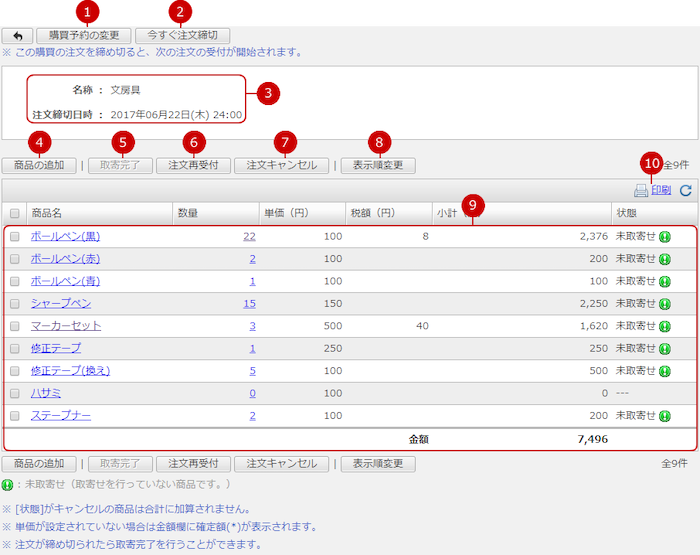Click the top 注文キャンセル button
Viewport: 700px width, 555px height.
click(x=281, y=165)
